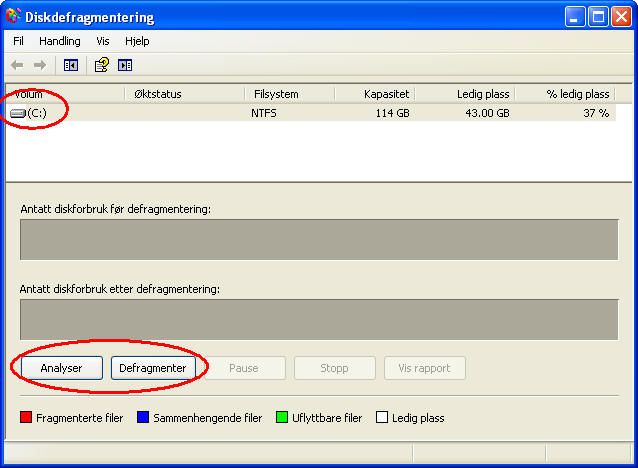Sort by the Øktstatus column header
The width and height of the screenshot is (638, 468).
click(x=185, y=94)
